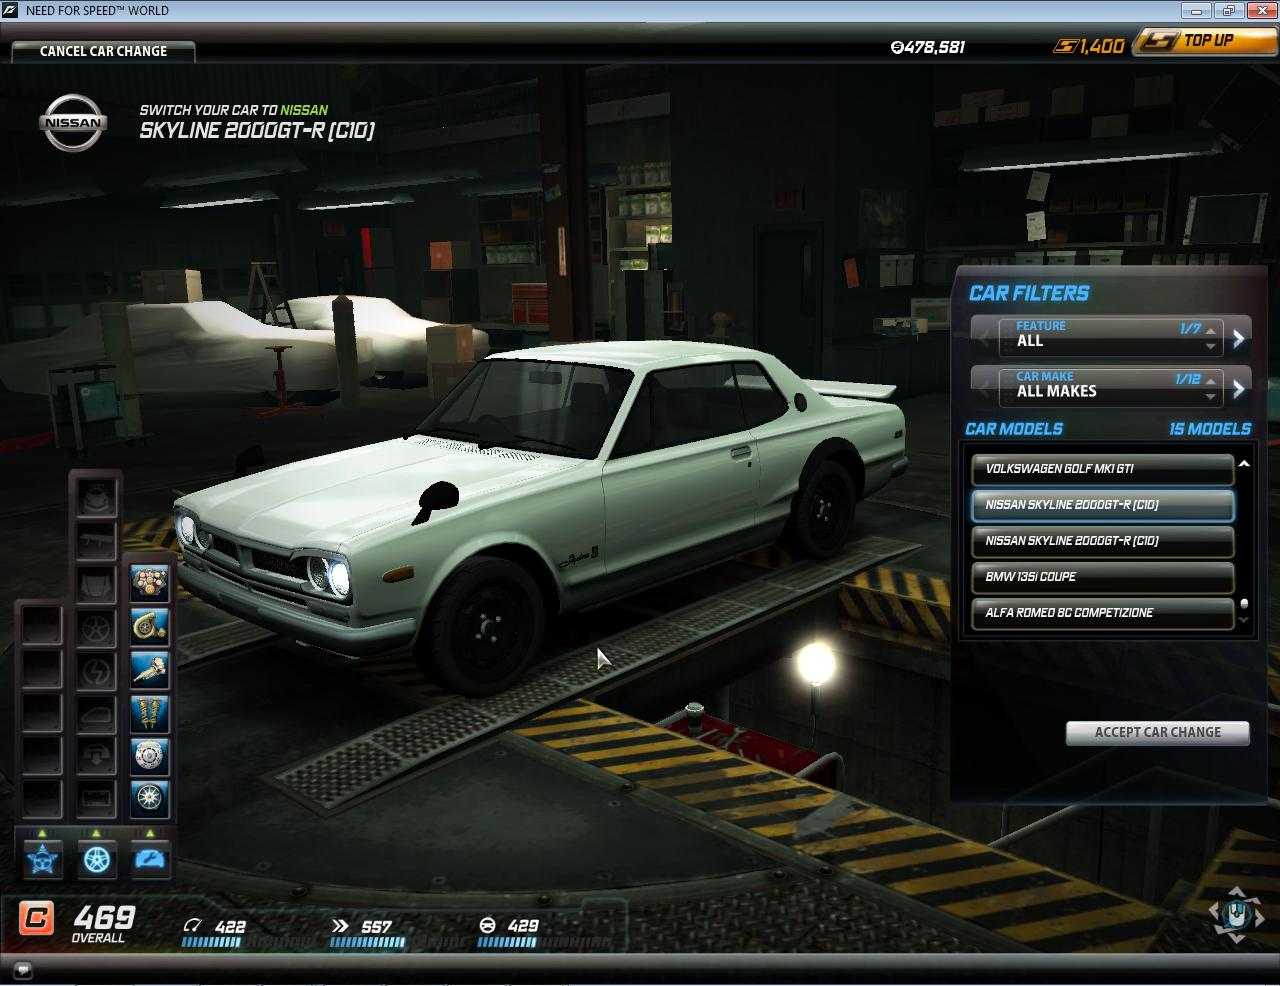Click the class C rating badge
Screen dimensions: 1280x986
37,918
